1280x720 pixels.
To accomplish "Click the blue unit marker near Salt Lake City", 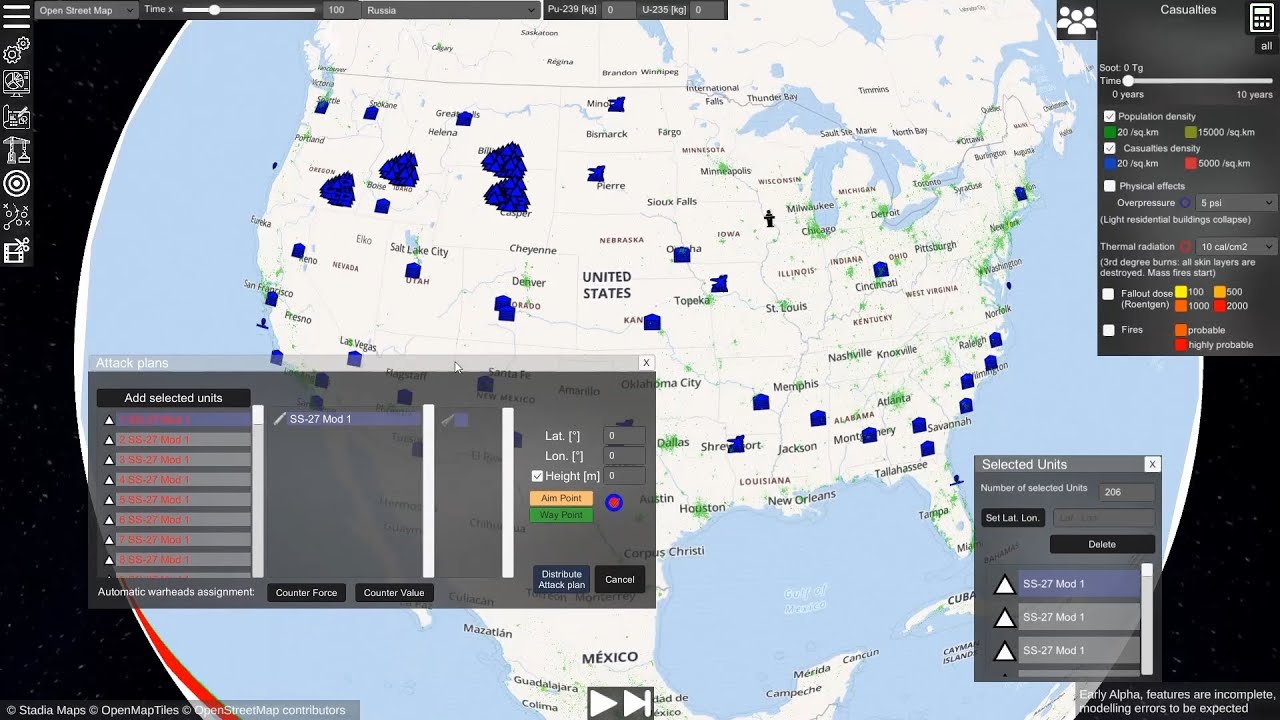I will [413, 270].
